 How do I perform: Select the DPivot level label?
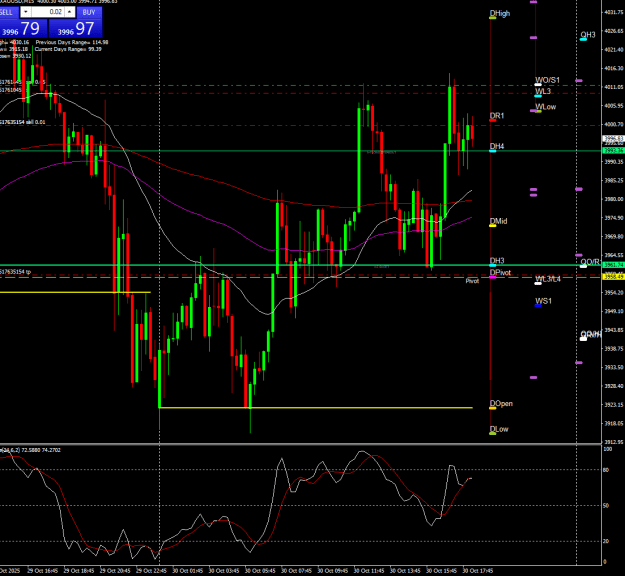click(x=500, y=273)
